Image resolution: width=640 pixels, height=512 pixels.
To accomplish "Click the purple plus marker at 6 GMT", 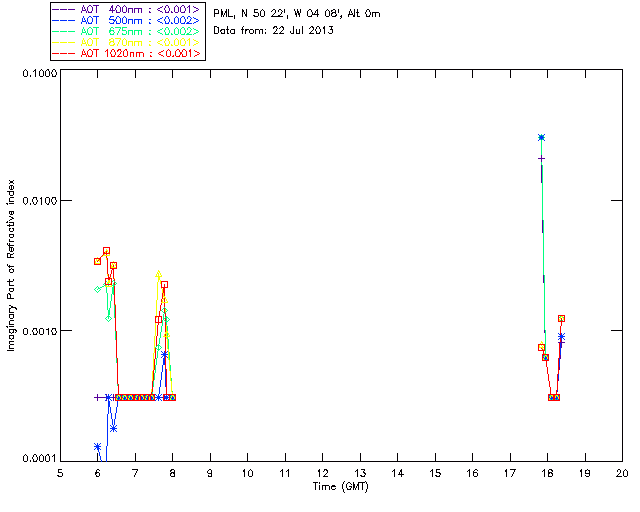I will pyautogui.click(x=98, y=397).
